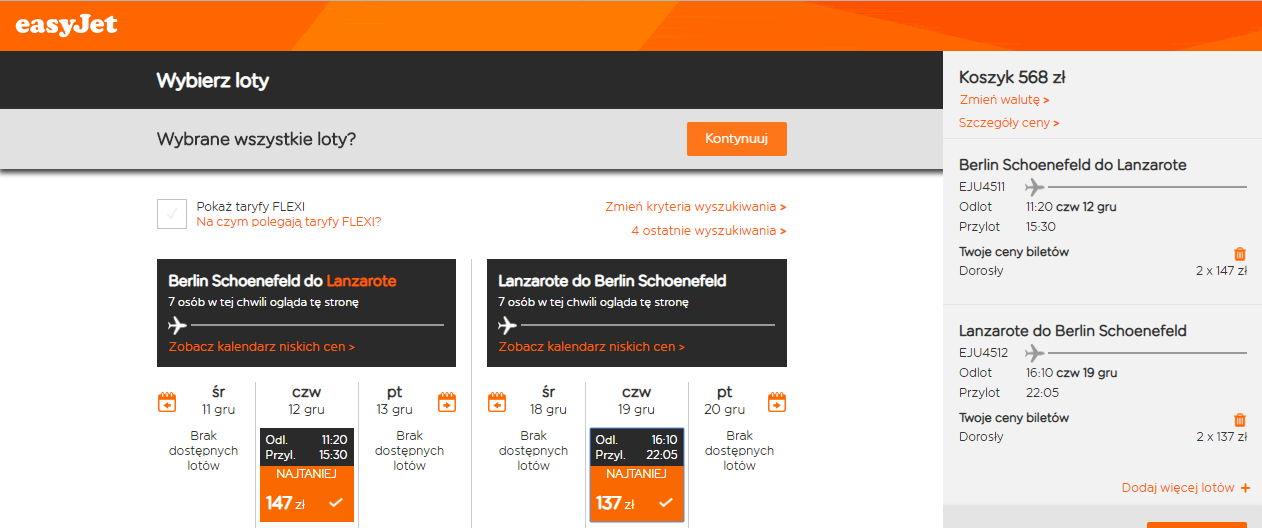Go to previous return dates calendar arrow
This screenshot has height=528, width=1262.
click(x=497, y=403)
